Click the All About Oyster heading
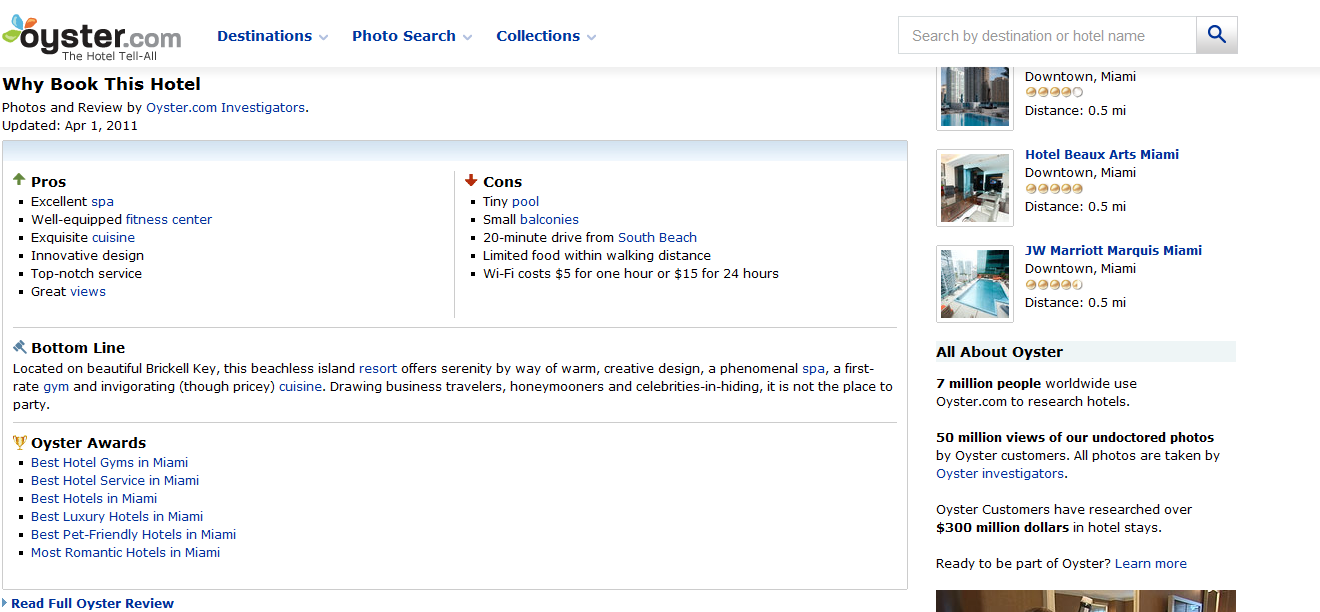The width and height of the screenshot is (1320, 612). click(x=999, y=351)
